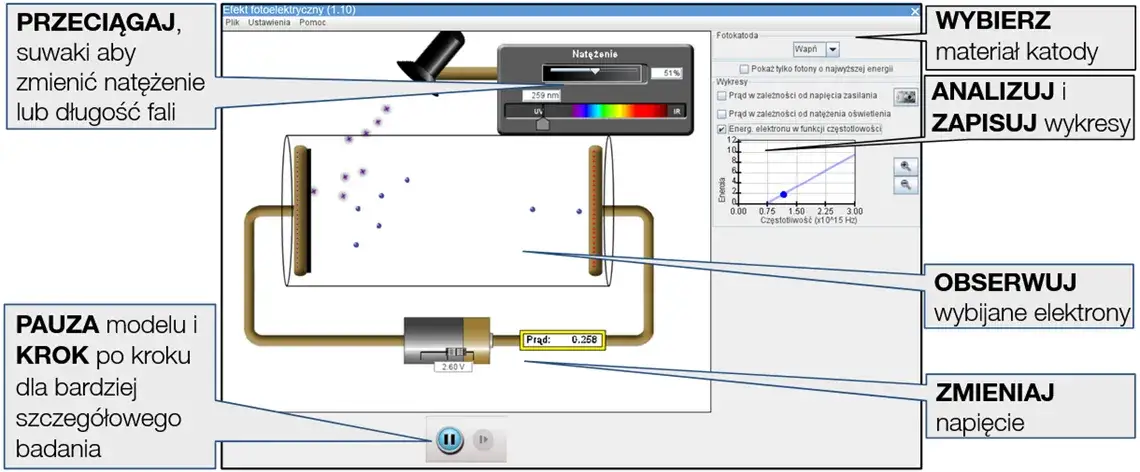Uncheck 'Energ. elektronu w funkcji częstotliwości'

tap(723, 129)
